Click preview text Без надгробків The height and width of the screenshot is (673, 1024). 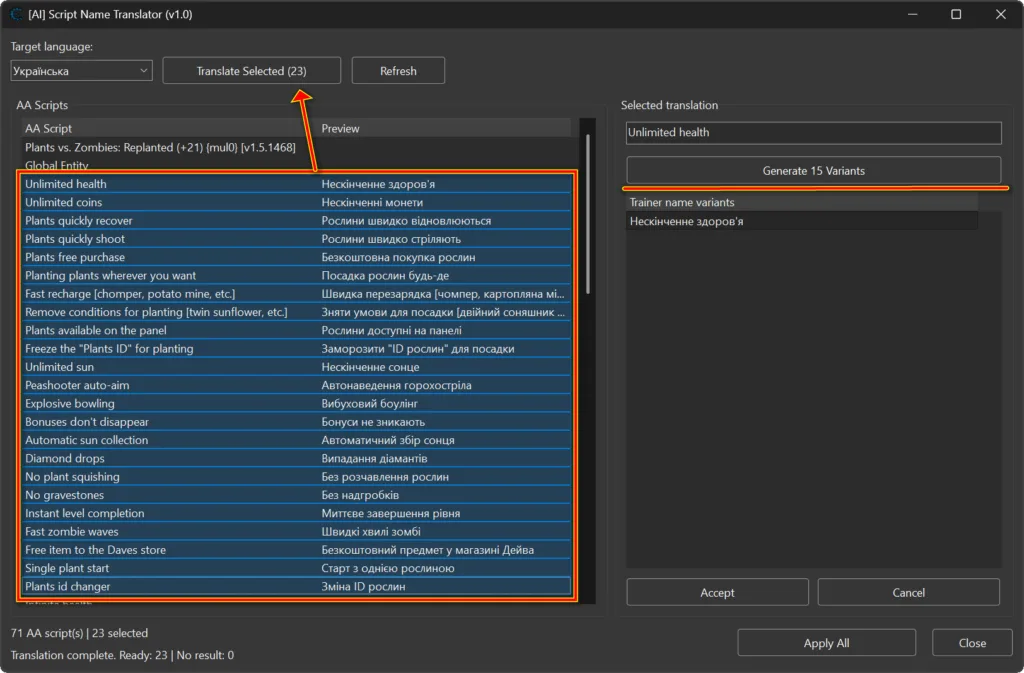click(x=360, y=495)
